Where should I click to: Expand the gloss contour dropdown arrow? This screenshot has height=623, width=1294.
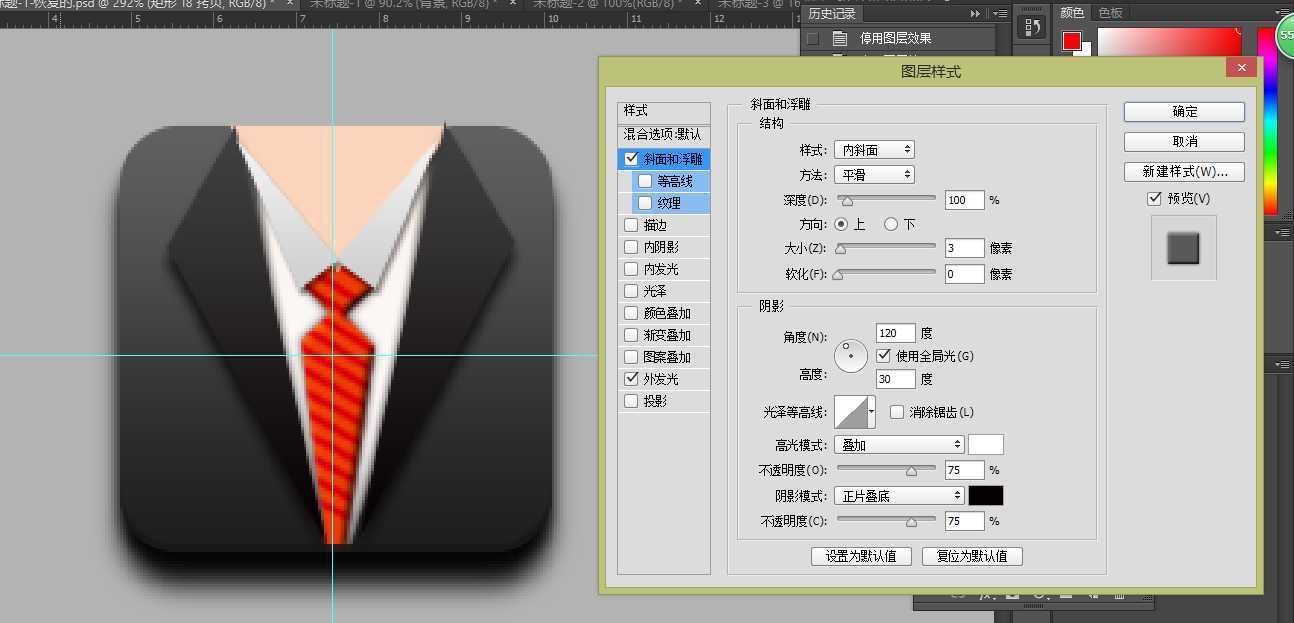pyautogui.click(x=871, y=411)
